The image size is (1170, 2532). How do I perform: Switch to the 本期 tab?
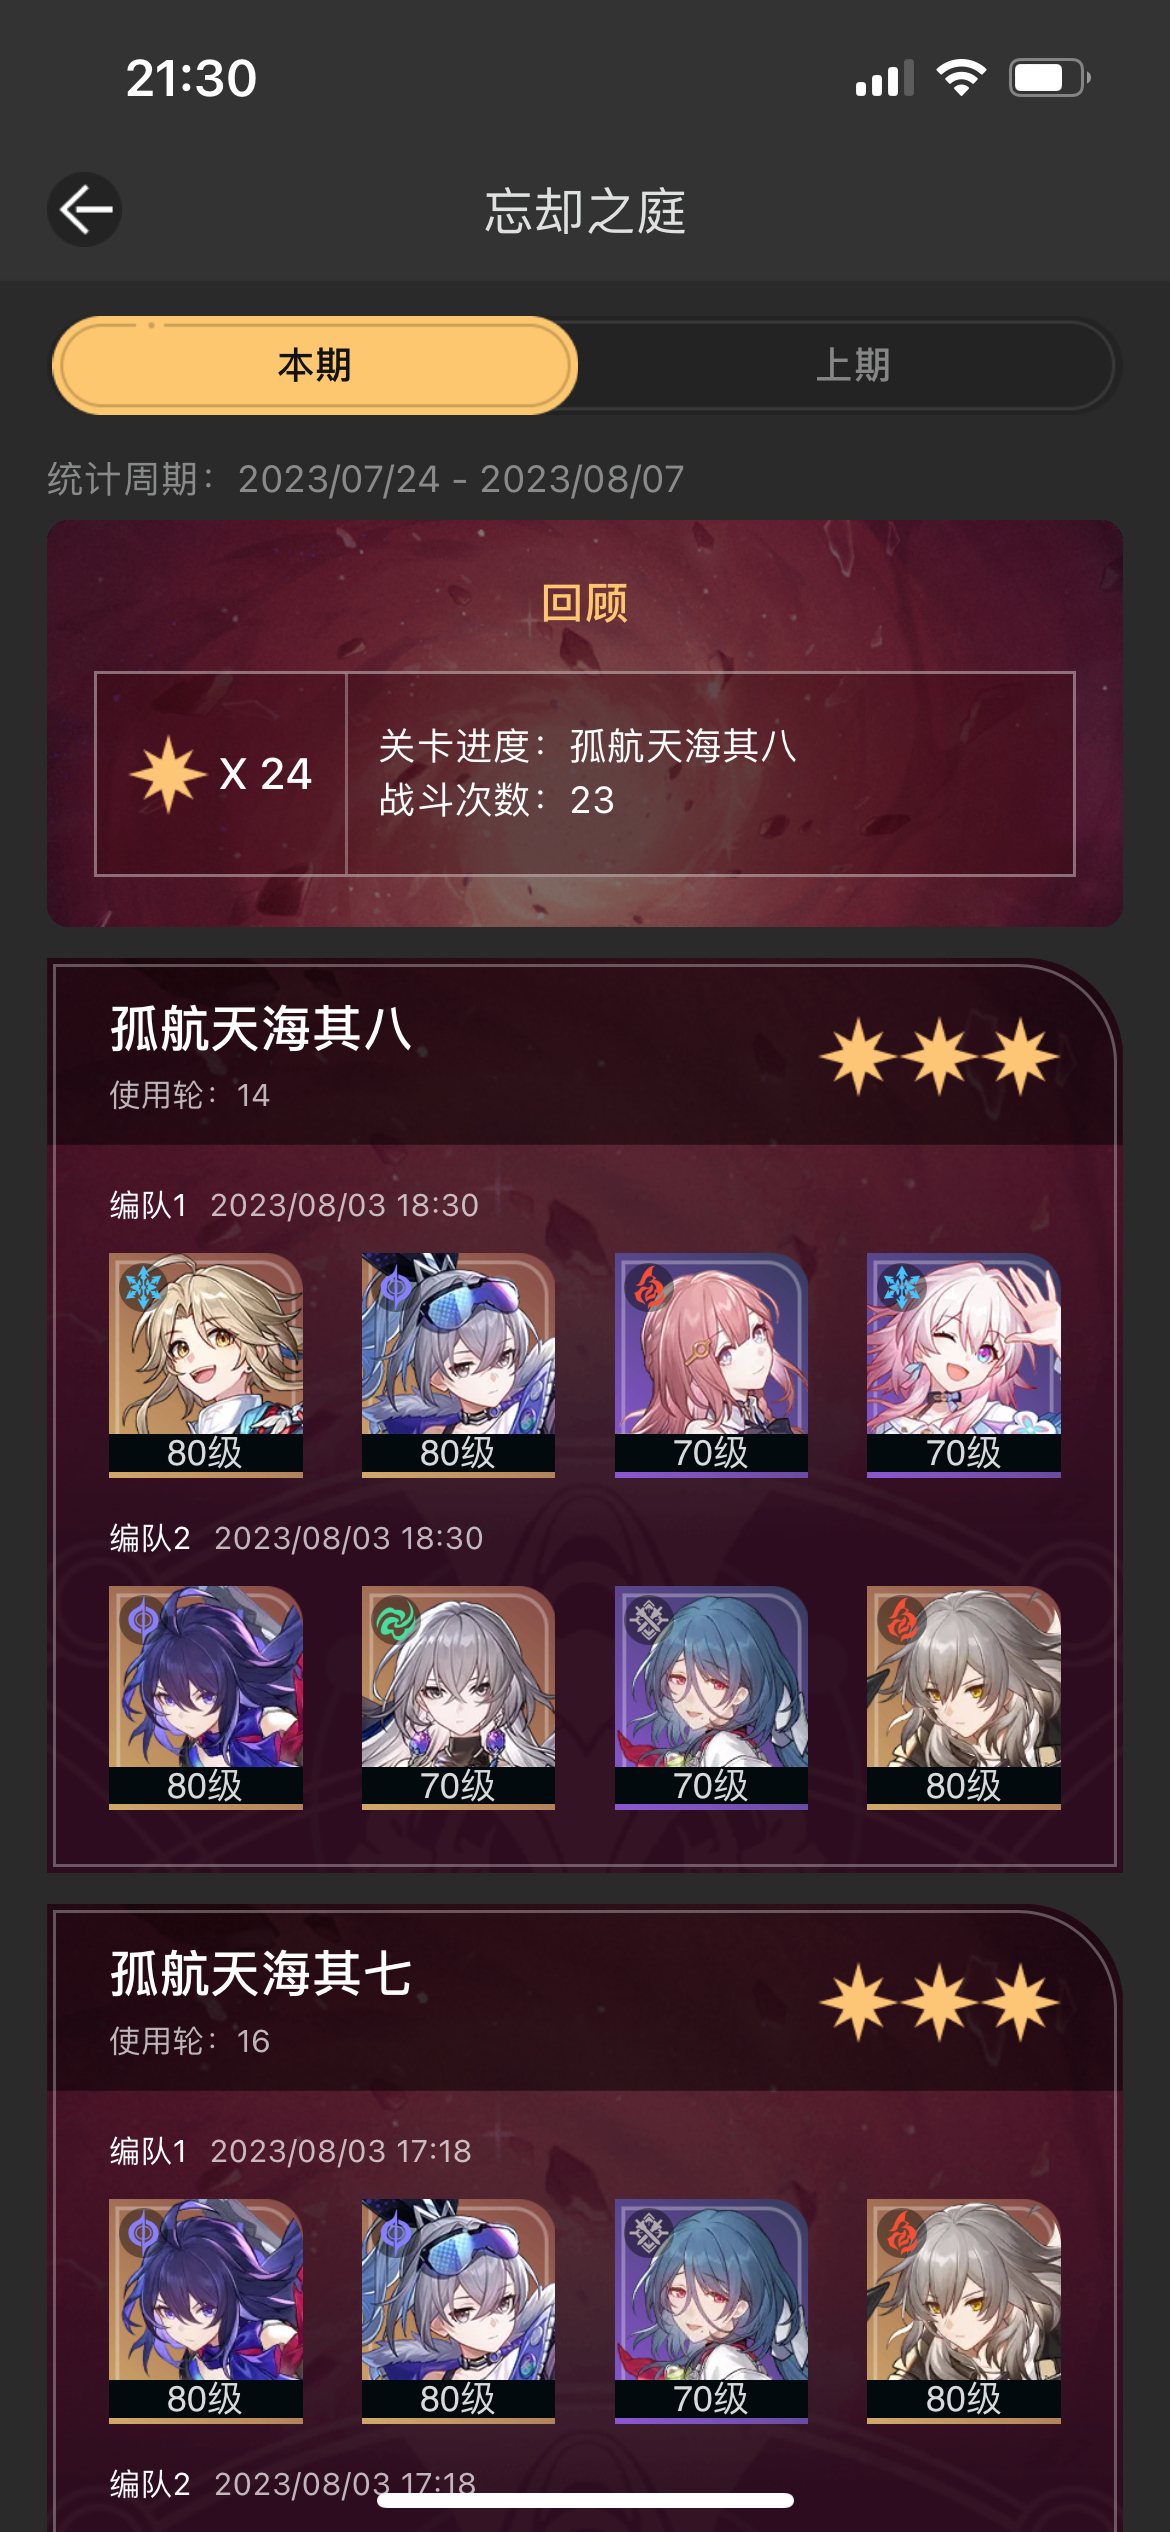(x=314, y=365)
